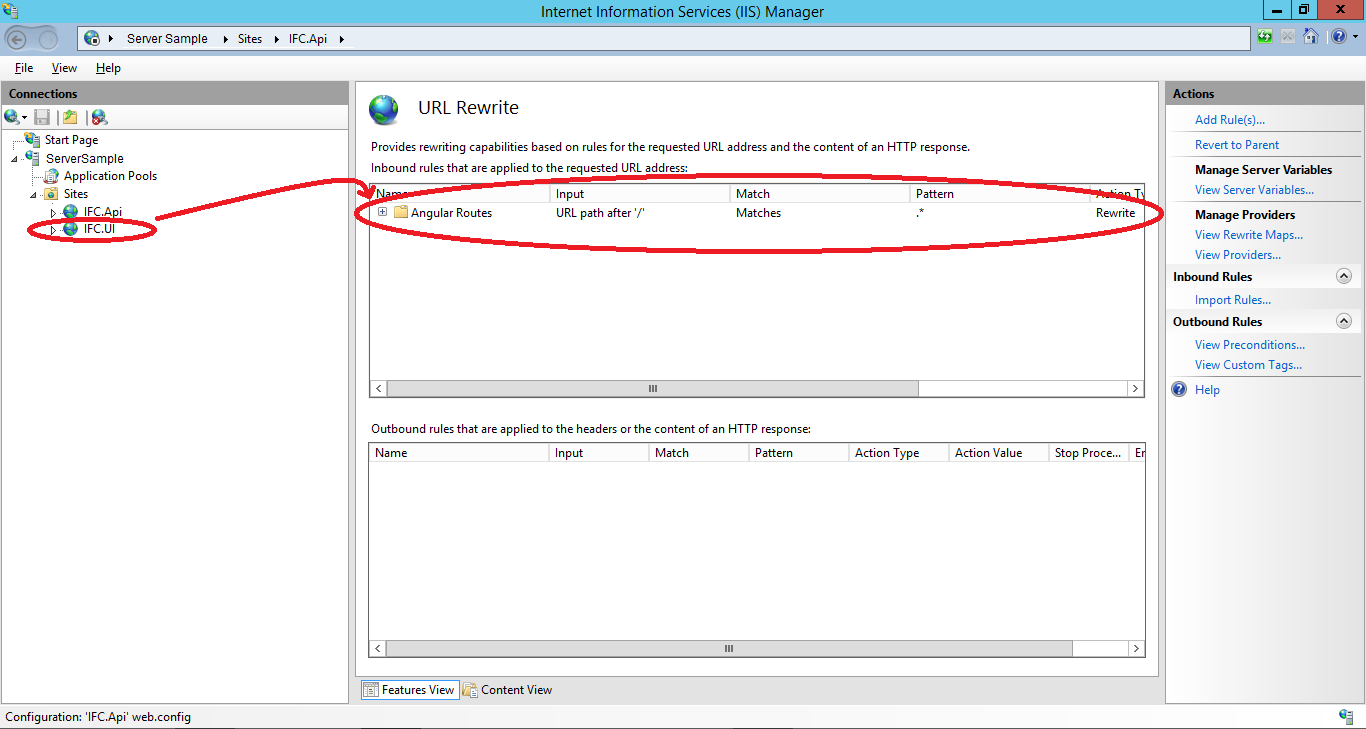Click the Angular Routes folder icon
This screenshot has height=729, width=1366.
pos(401,212)
